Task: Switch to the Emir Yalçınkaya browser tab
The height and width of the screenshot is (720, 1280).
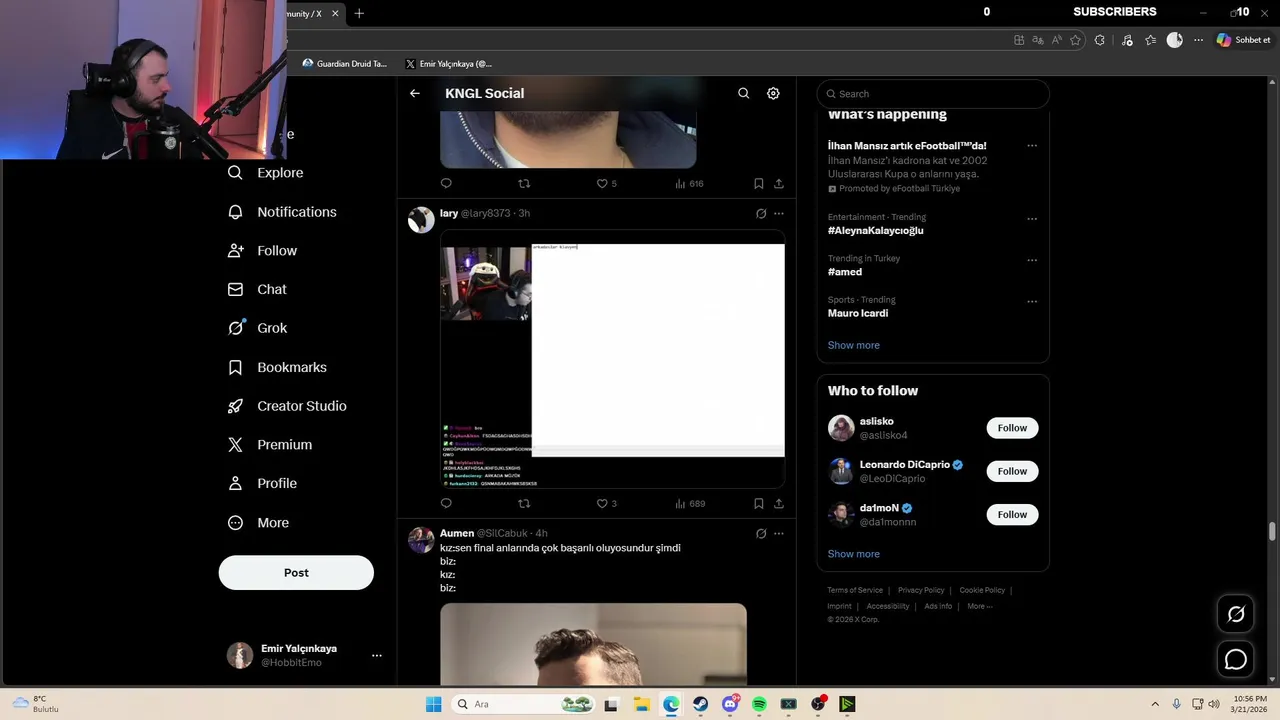Action: pos(449,64)
